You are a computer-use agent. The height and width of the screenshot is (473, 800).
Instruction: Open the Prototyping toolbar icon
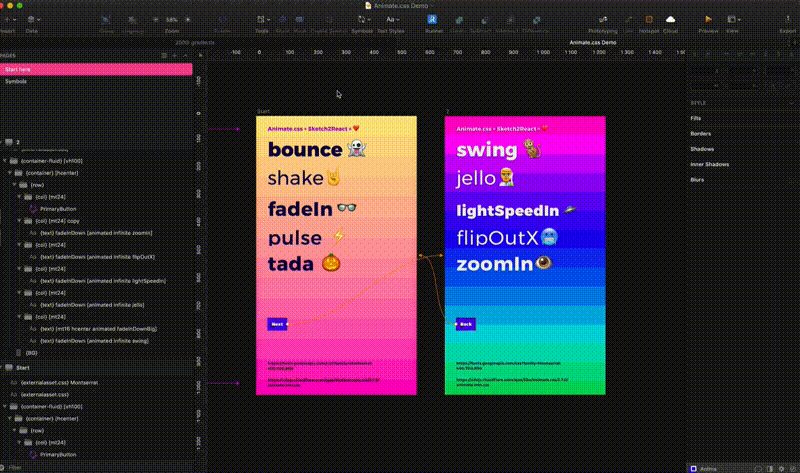tap(603, 19)
